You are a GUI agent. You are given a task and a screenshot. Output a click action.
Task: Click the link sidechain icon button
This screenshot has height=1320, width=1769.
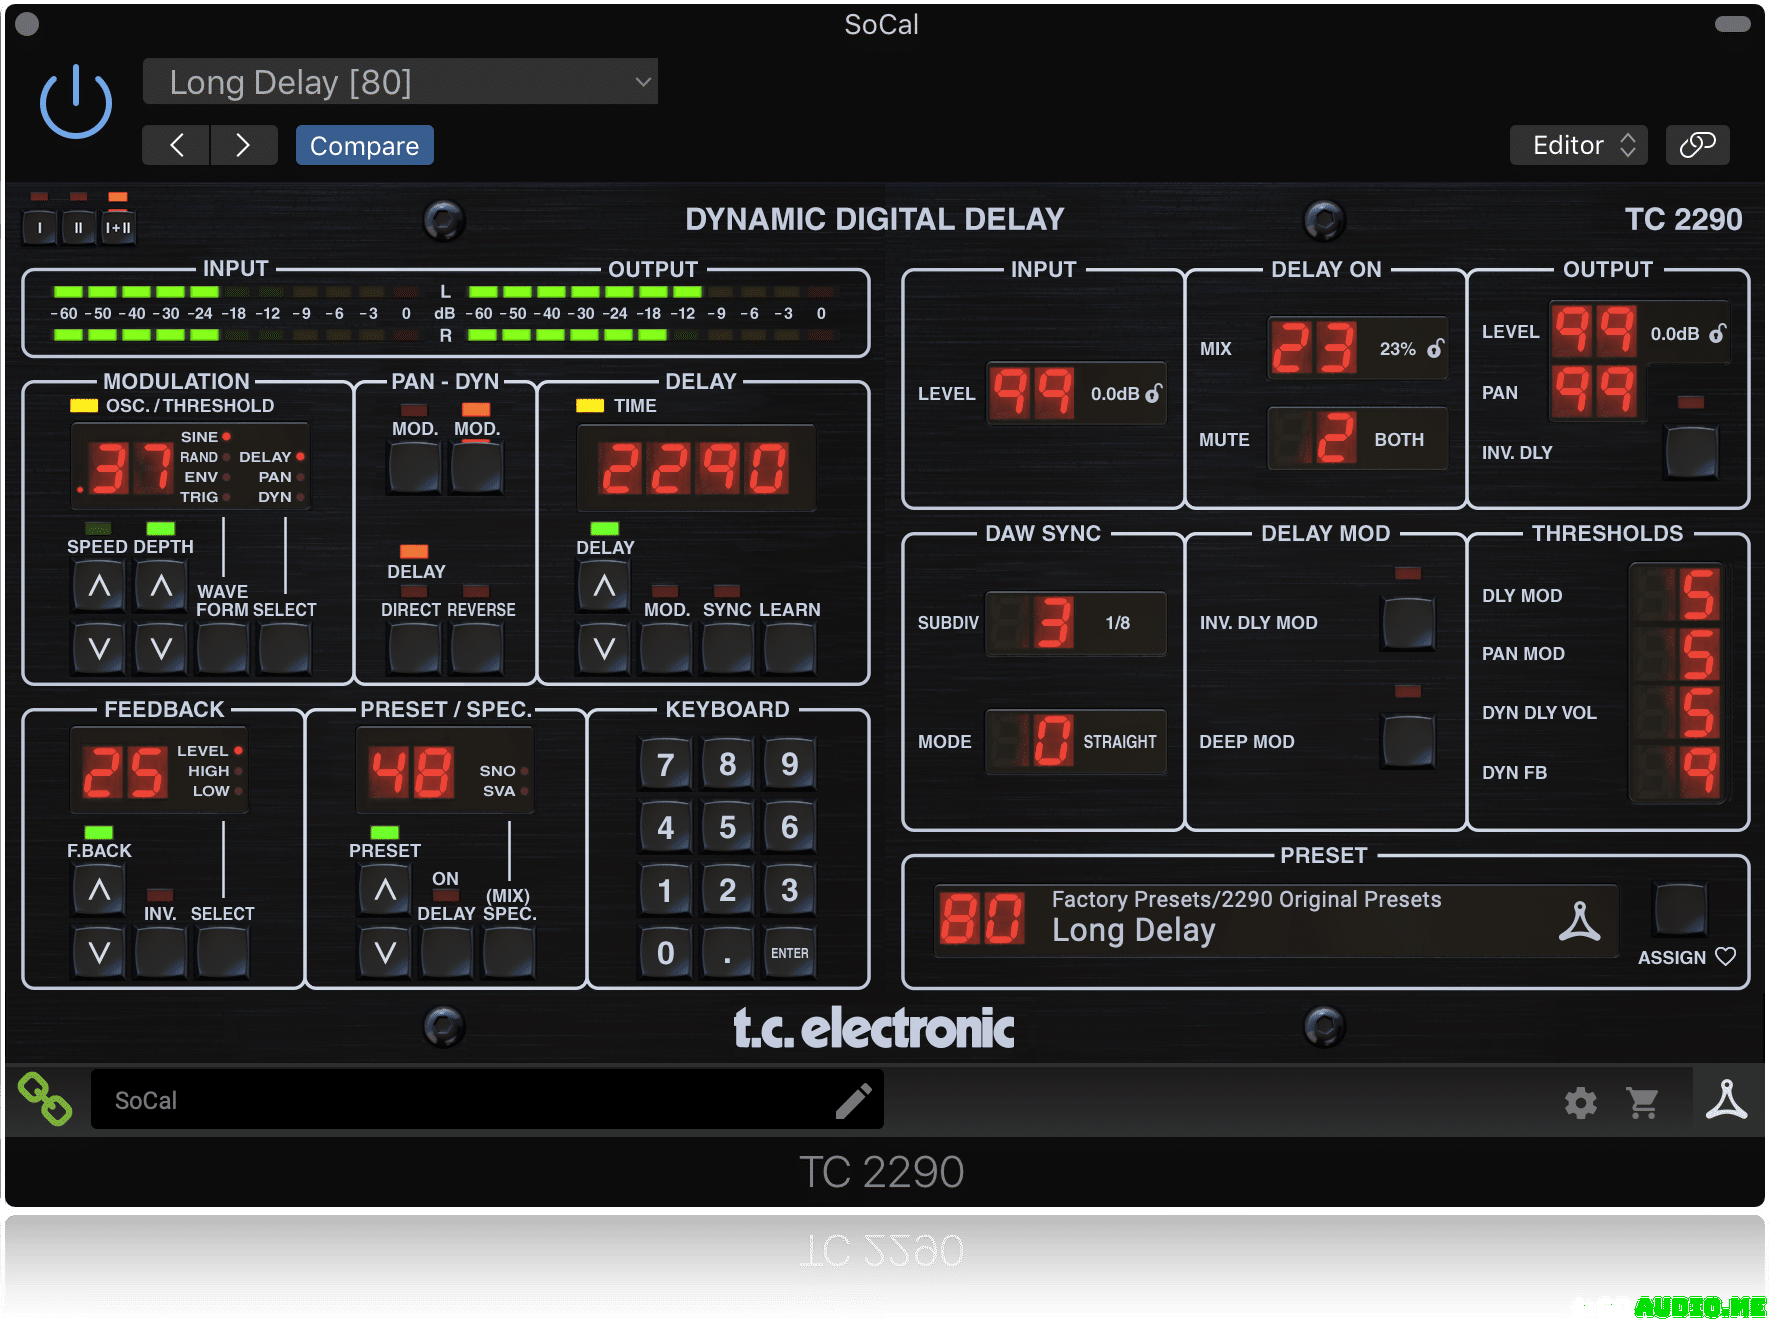coord(1697,146)
